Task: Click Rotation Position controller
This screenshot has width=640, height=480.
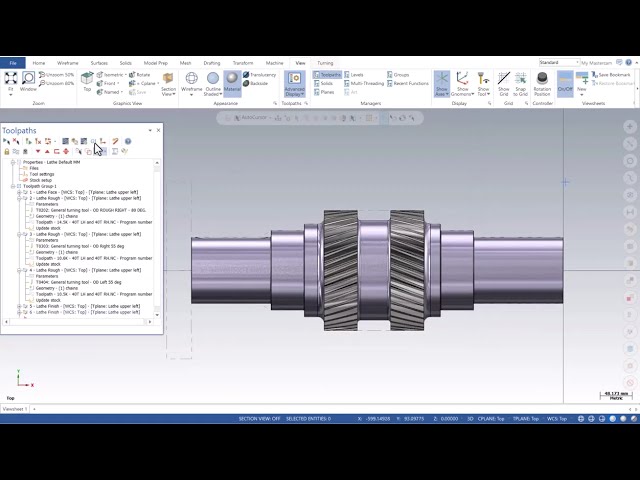Action: 542,82
